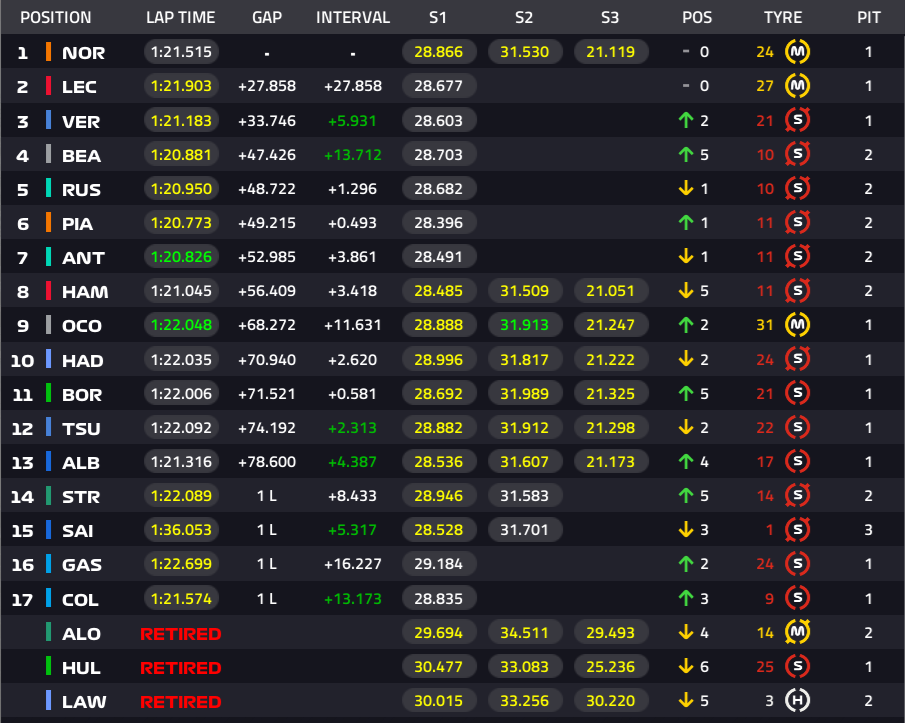Screen dimensions: 905x723
Task: Click the medium tyre icon in OCO's row
Action: pos(797,325)
